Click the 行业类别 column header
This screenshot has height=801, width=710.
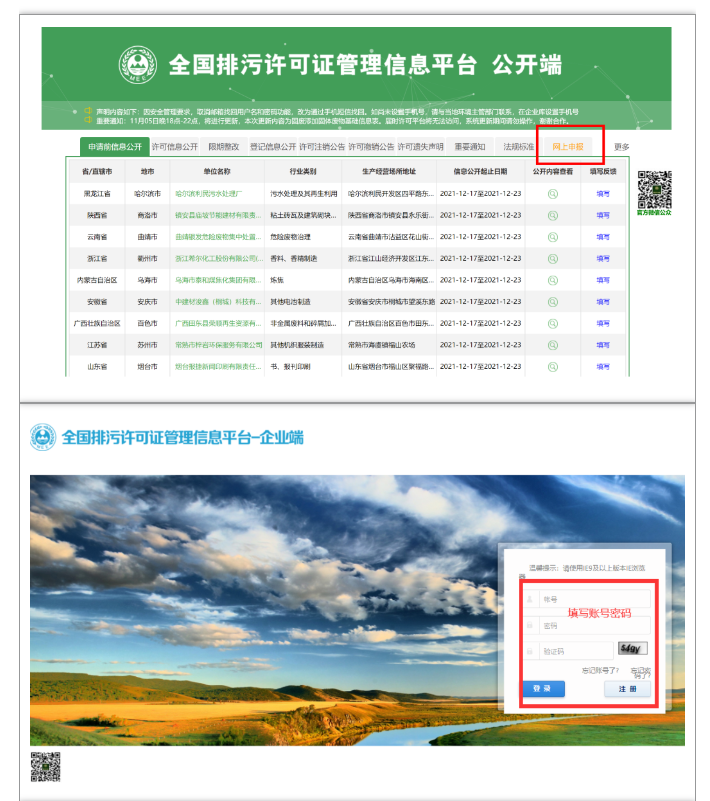pos(303,172)
